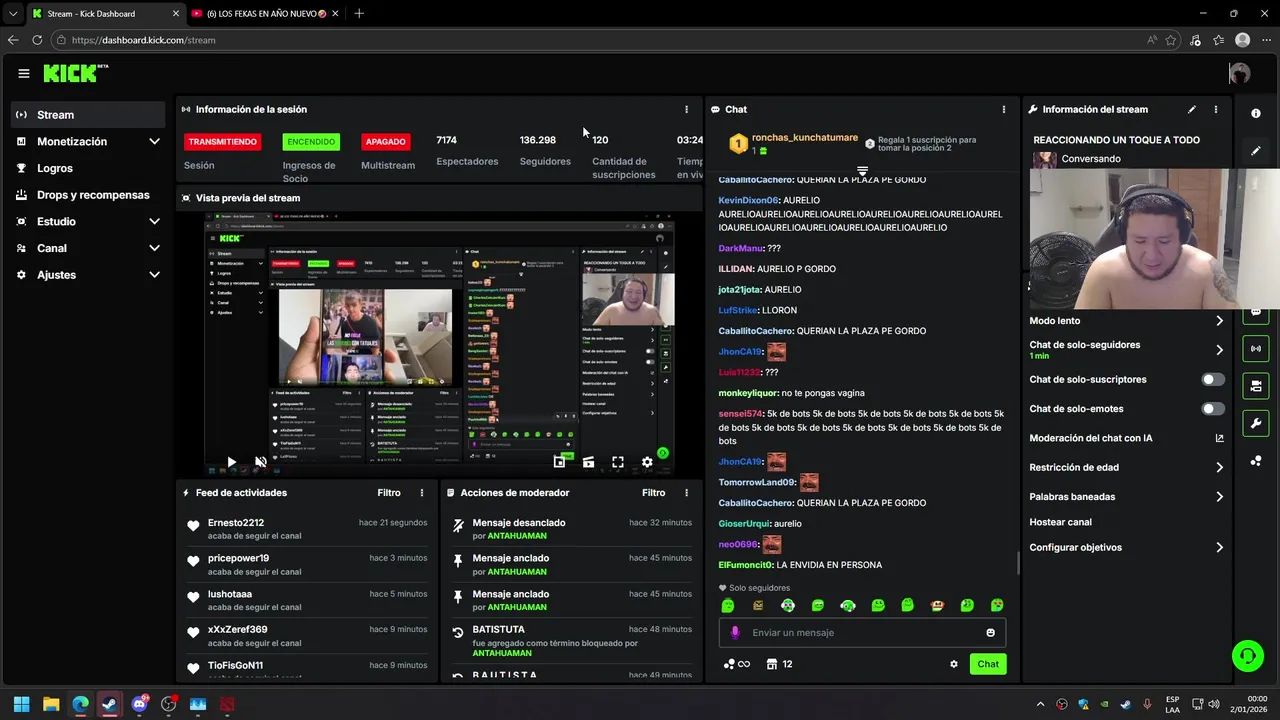Open Moderación del chat con IA link
1280x720 pixels.
point(1127,438)
